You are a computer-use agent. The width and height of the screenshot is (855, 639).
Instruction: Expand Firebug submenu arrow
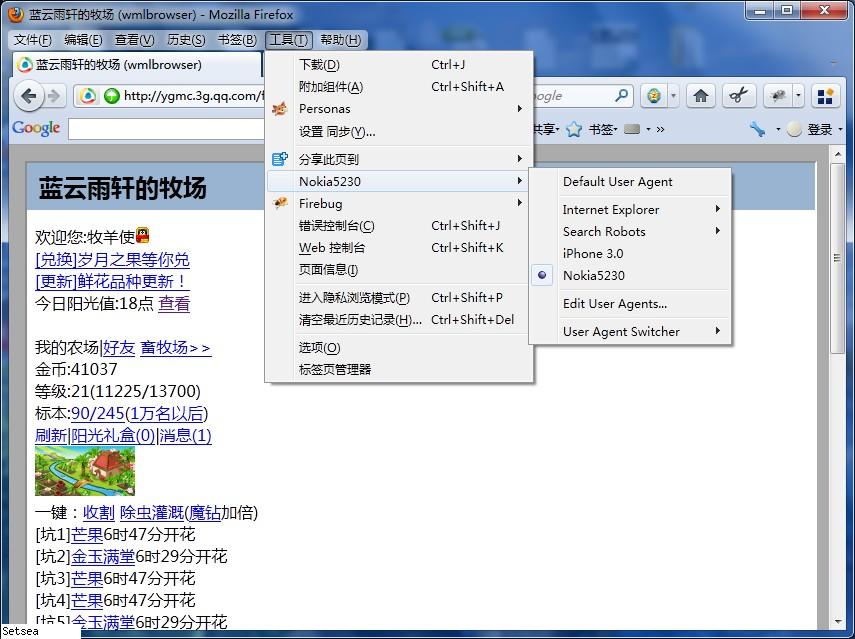point(520,203)
